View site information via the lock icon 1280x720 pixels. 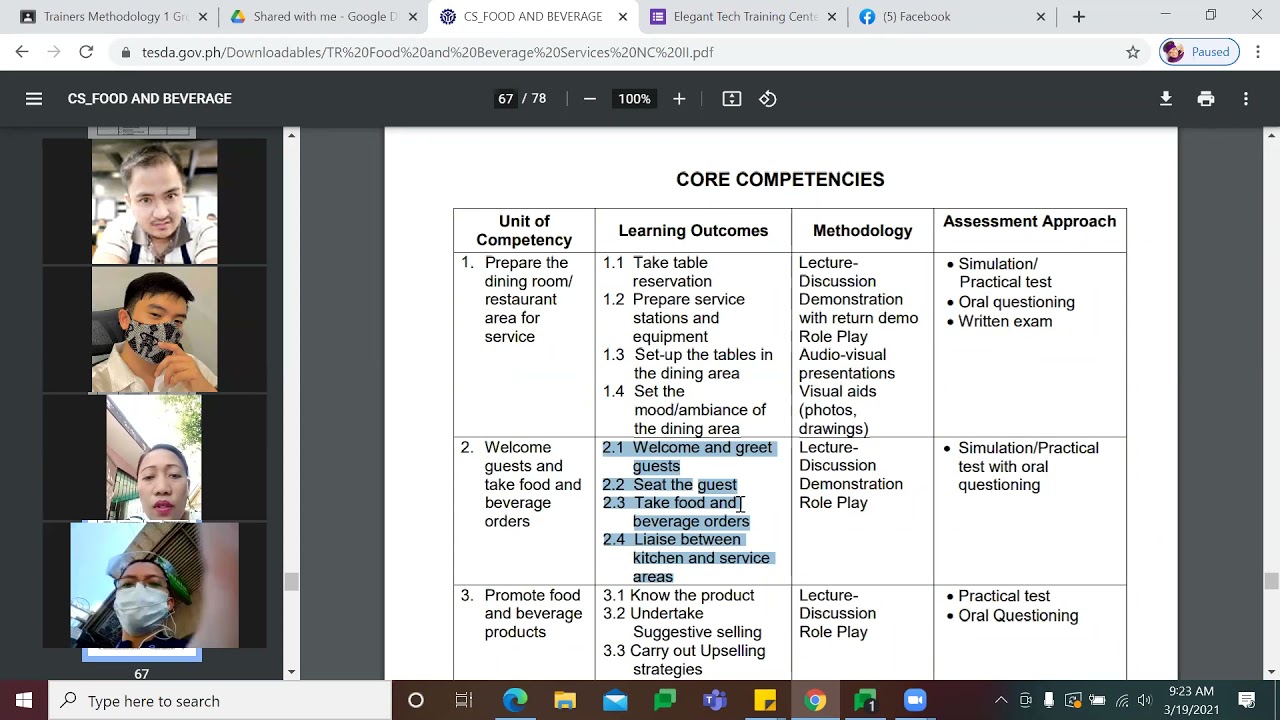click(x=126, y=52)
